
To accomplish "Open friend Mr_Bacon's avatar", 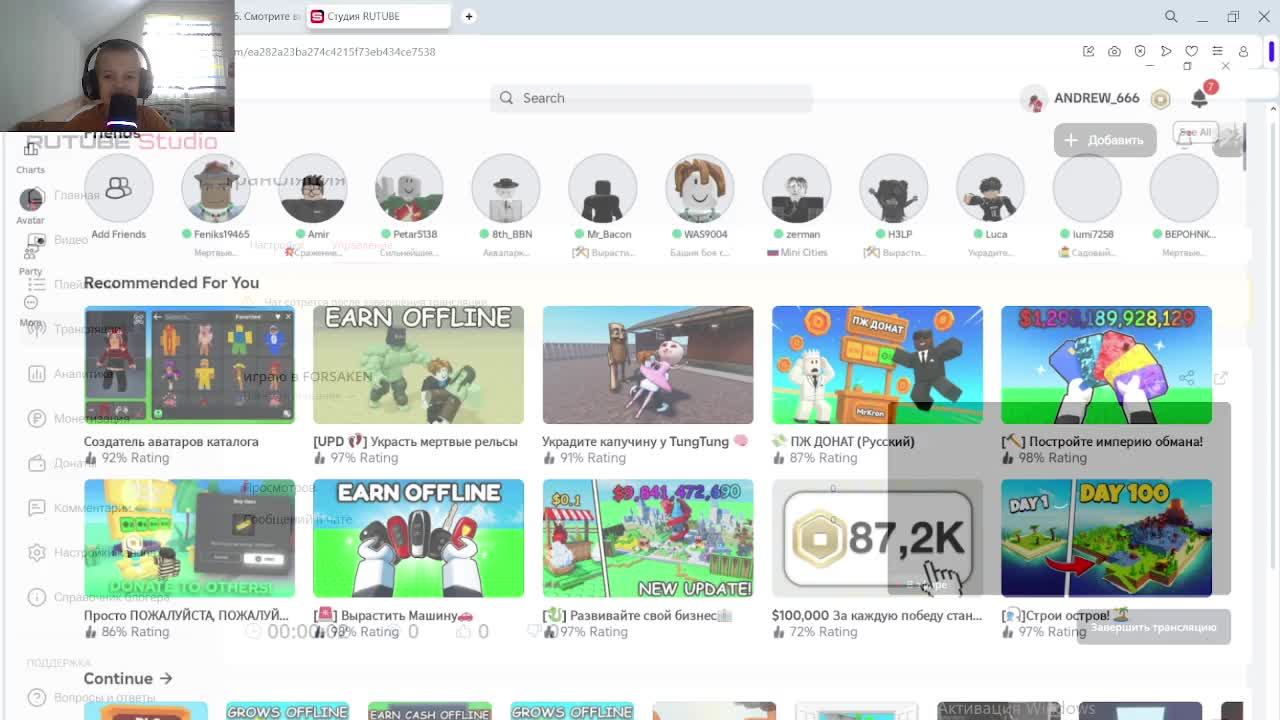I will [603, 188].
